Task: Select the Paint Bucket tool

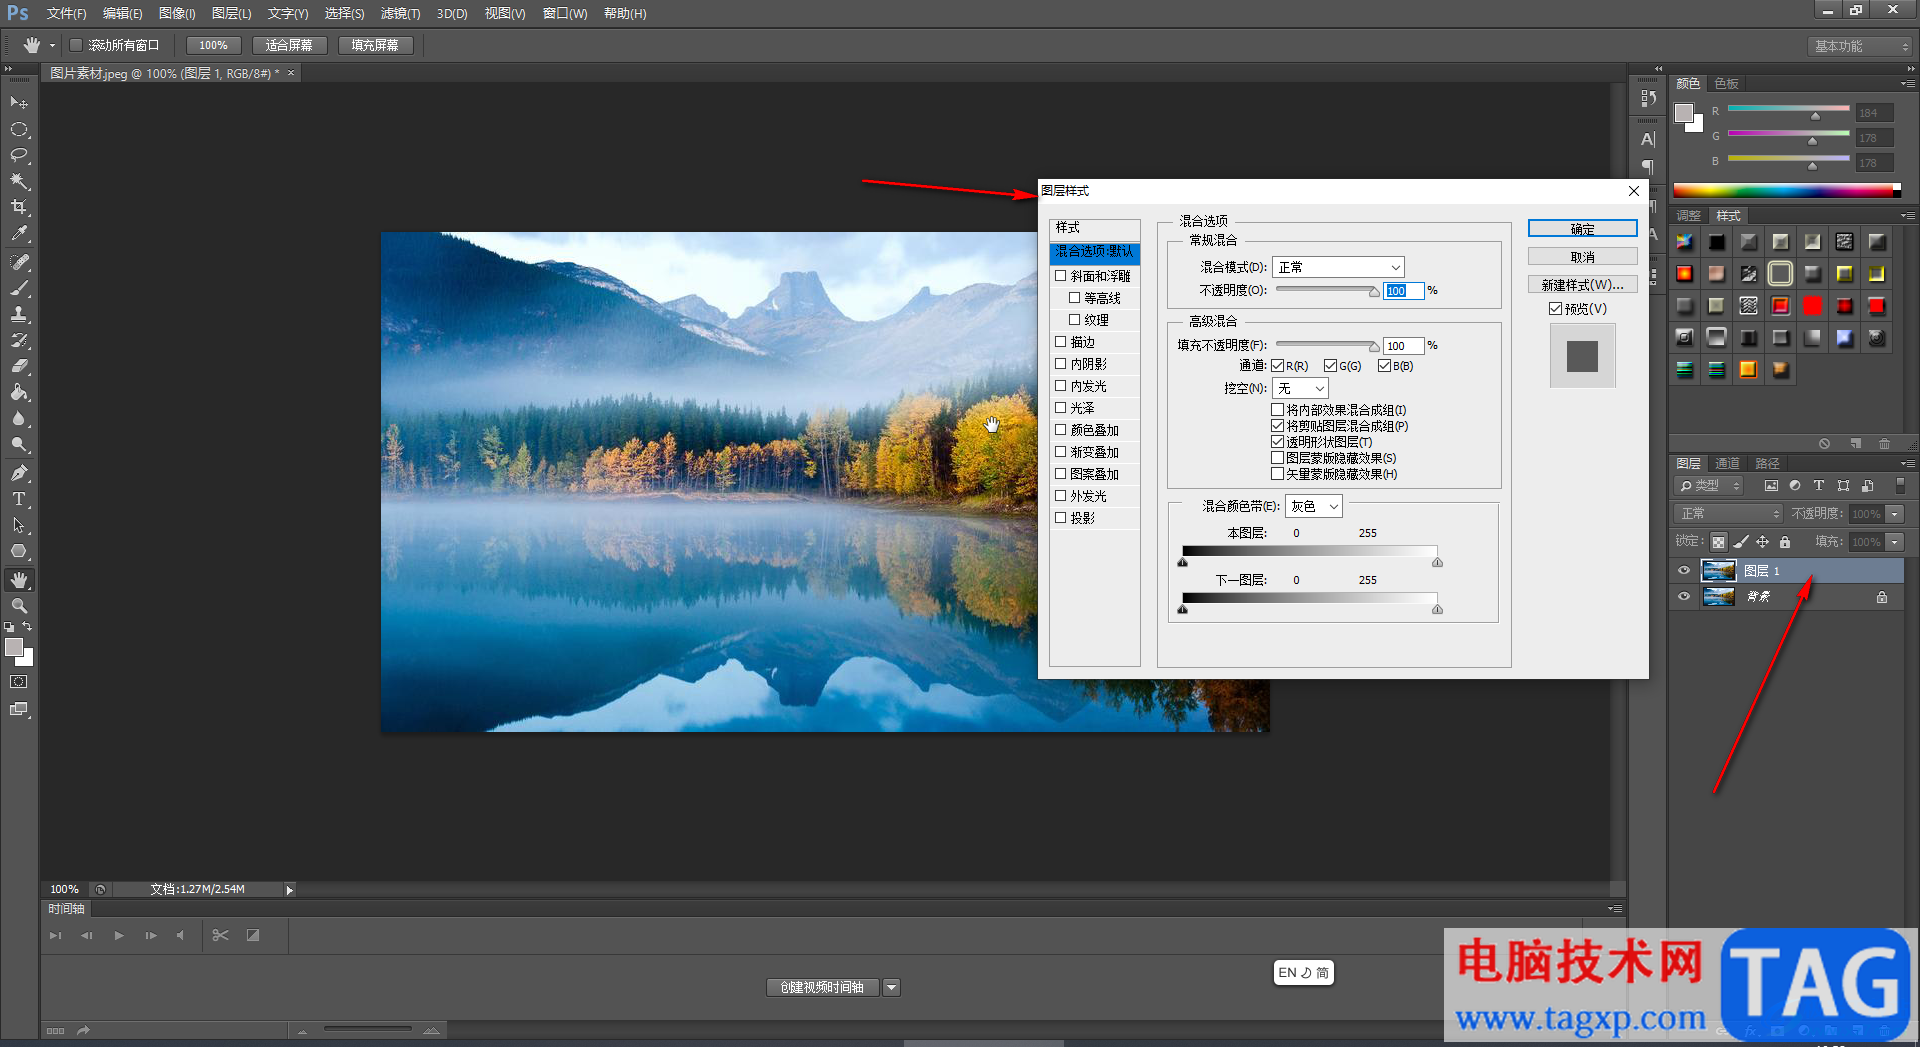Action: (19, 393)
